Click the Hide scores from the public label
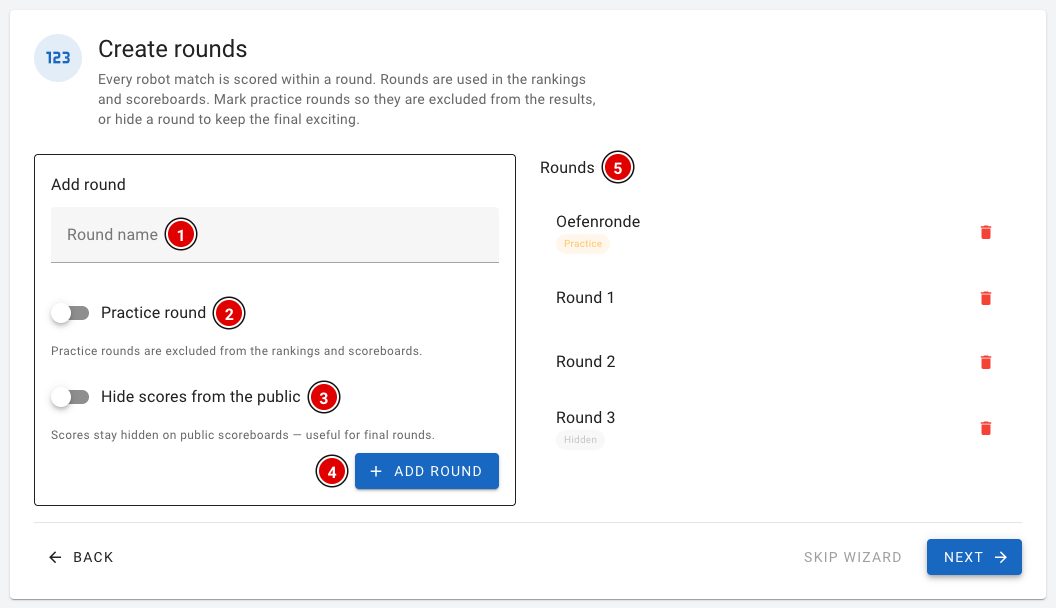Viewport: 1056px width, 608px height. 201,397
